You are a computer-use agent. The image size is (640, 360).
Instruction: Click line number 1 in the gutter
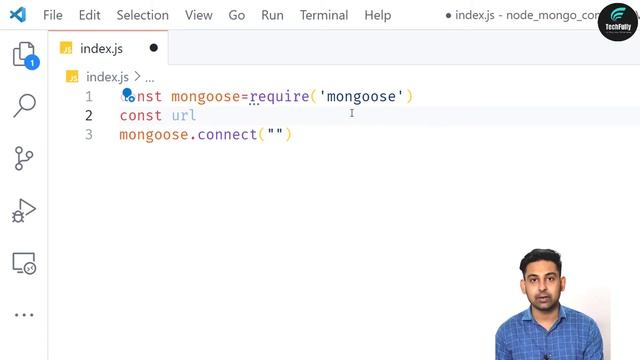pos(89,97)
